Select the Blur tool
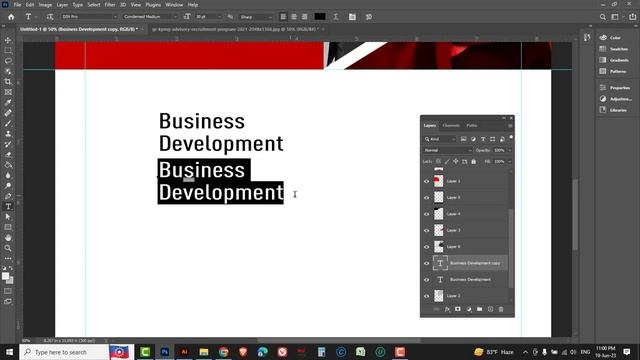Screen dimensions: 640x360 coord(8,176)
